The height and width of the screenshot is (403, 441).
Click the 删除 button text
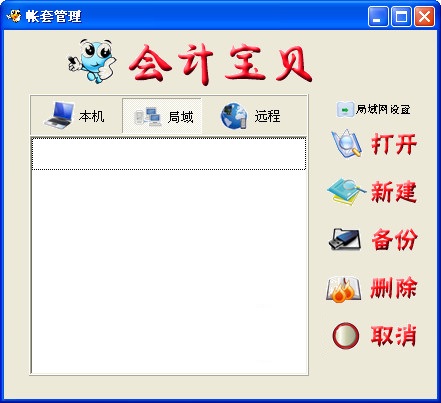point(394,288)
